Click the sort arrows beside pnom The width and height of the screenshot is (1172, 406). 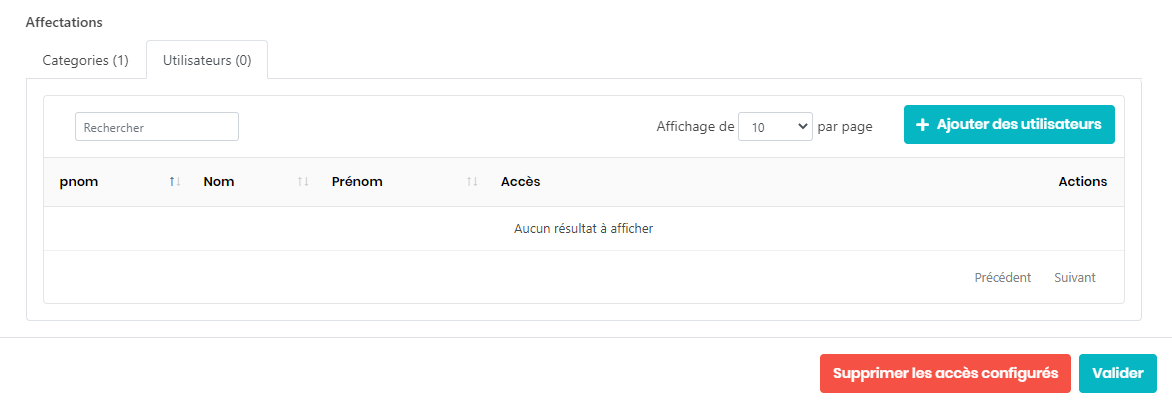(x=175, y=182)
